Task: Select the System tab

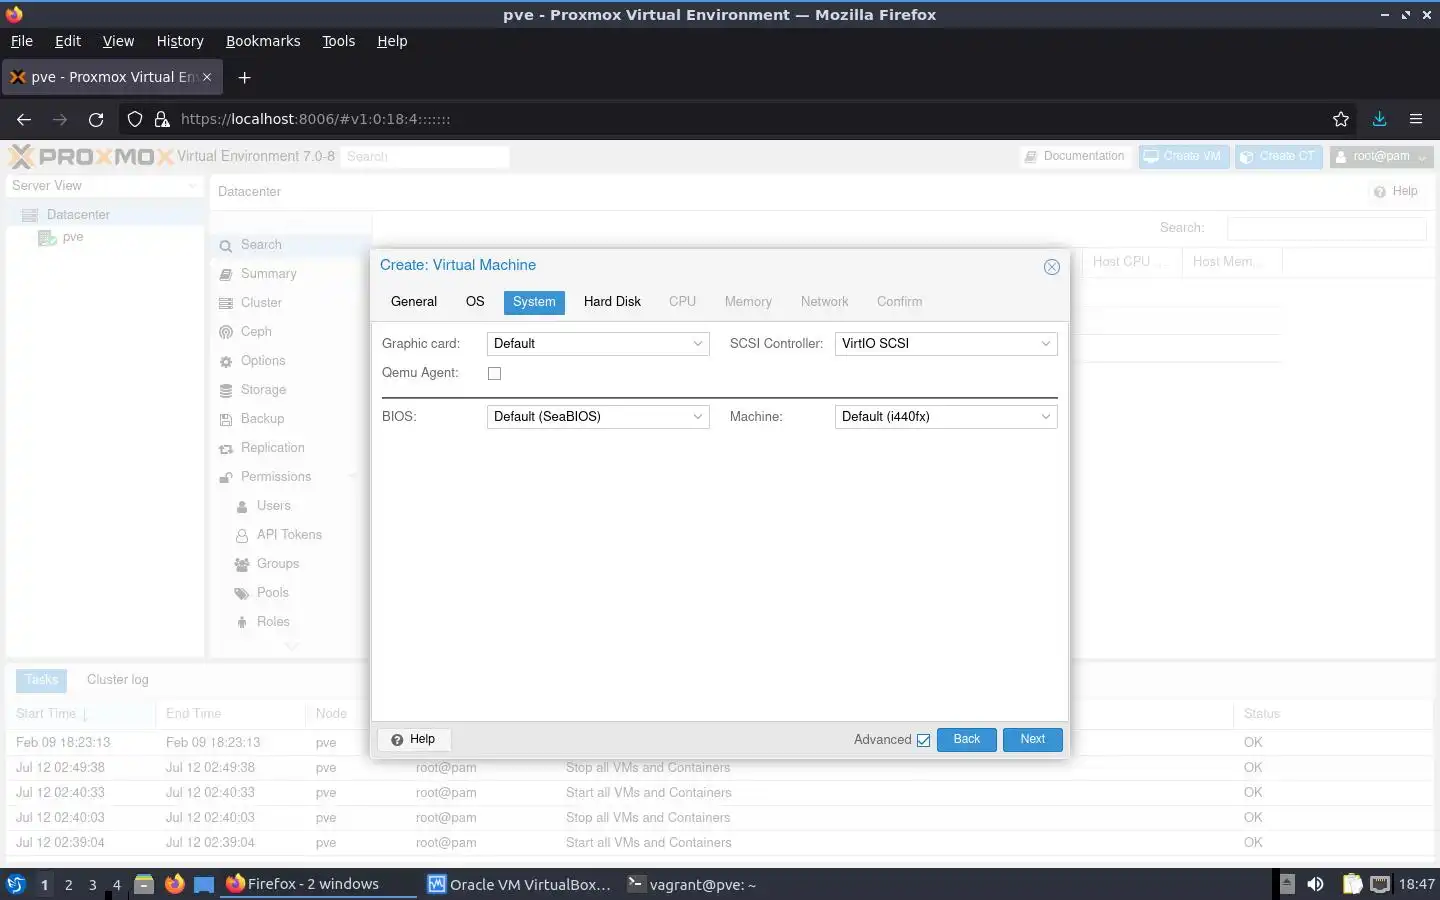Action: tap(534, 302)
